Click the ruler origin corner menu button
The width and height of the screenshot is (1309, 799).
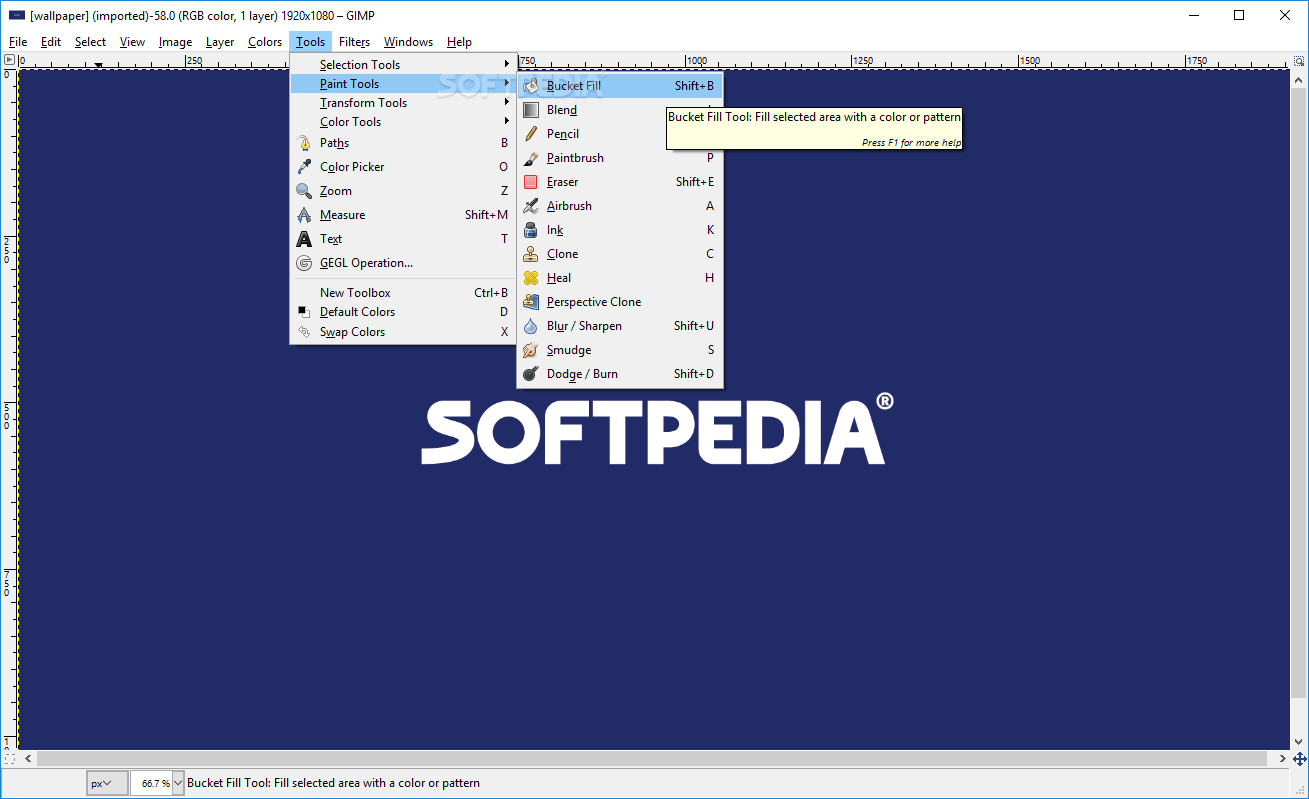[9, 60]
